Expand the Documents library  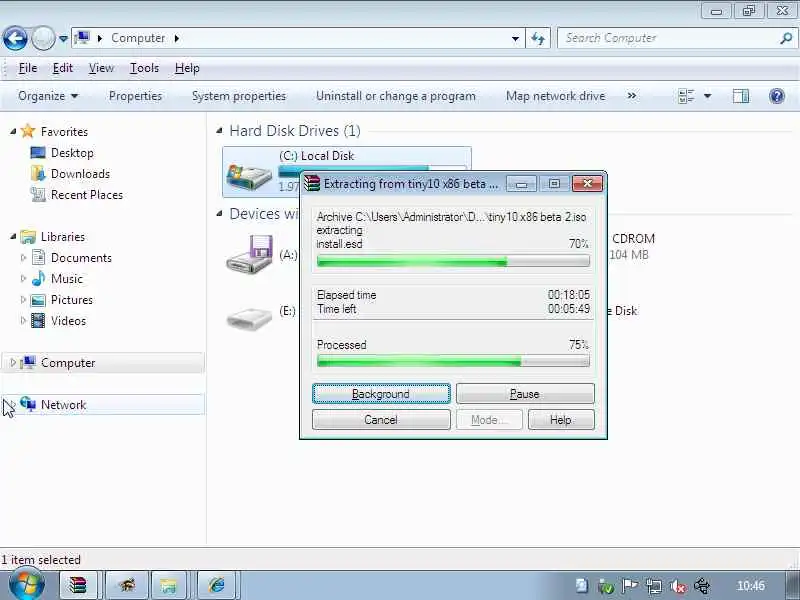(x=23, y=258)
